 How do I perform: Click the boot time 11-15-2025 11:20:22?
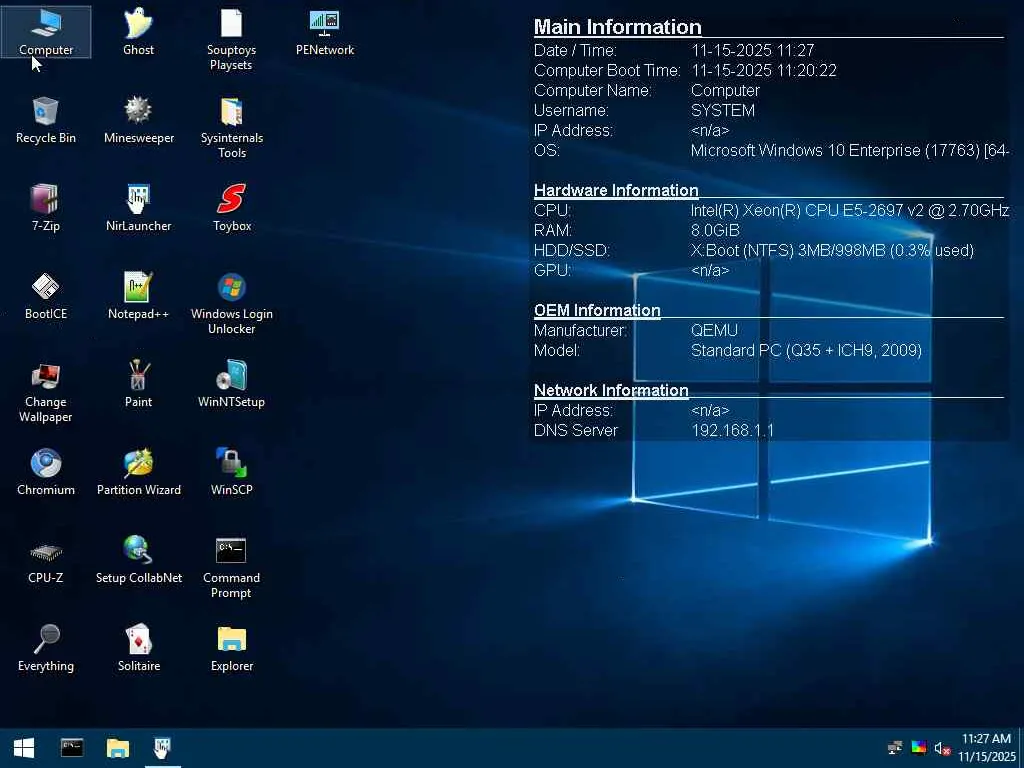pyautogui.click(x=764, y=71)
